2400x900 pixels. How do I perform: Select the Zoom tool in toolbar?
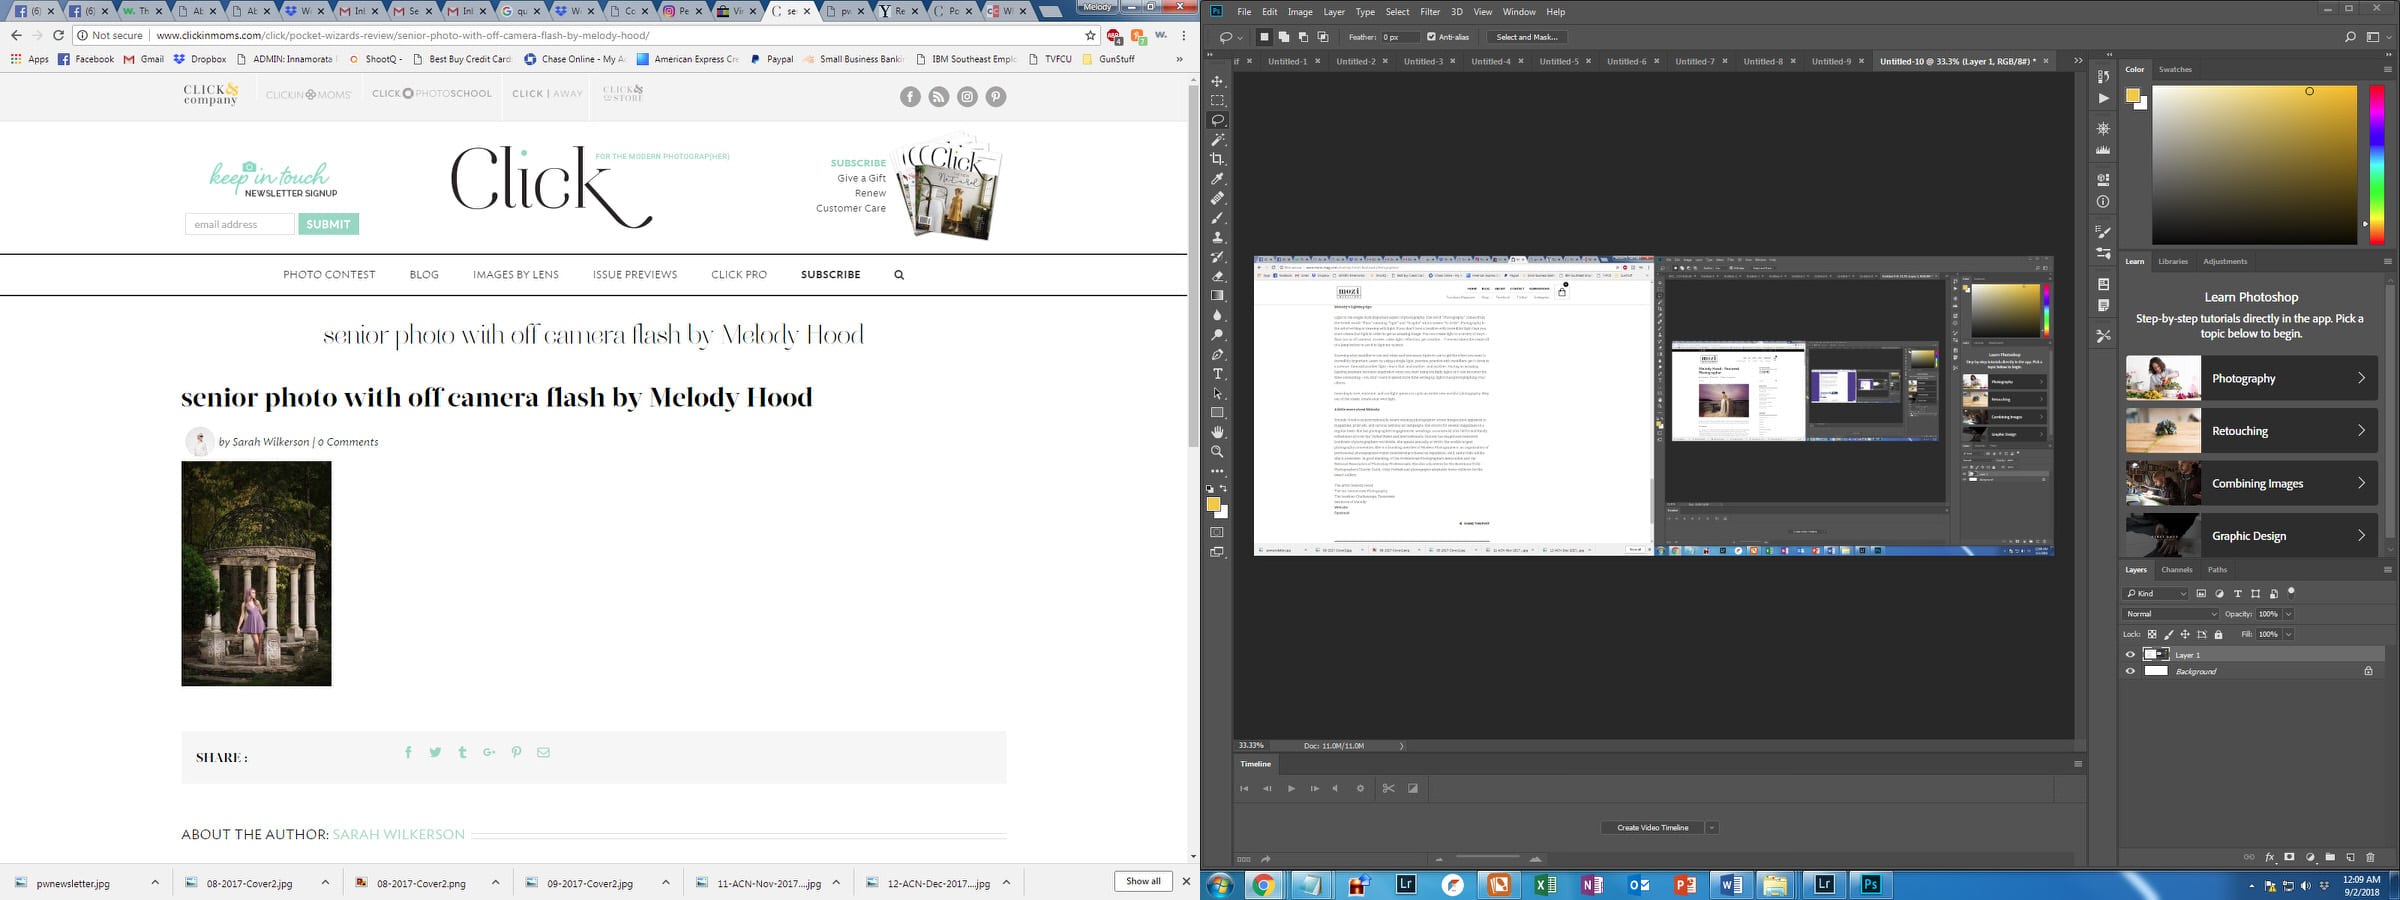[1217, 452]
